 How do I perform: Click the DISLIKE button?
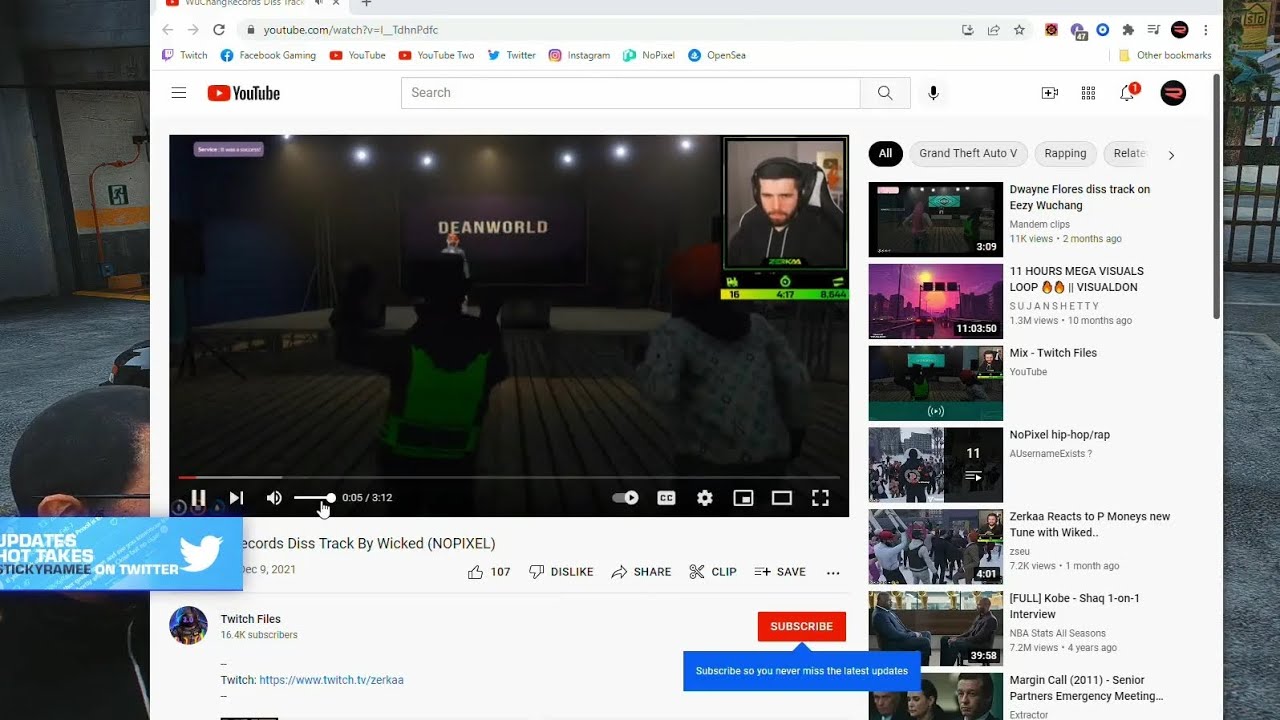coord(561,572)
